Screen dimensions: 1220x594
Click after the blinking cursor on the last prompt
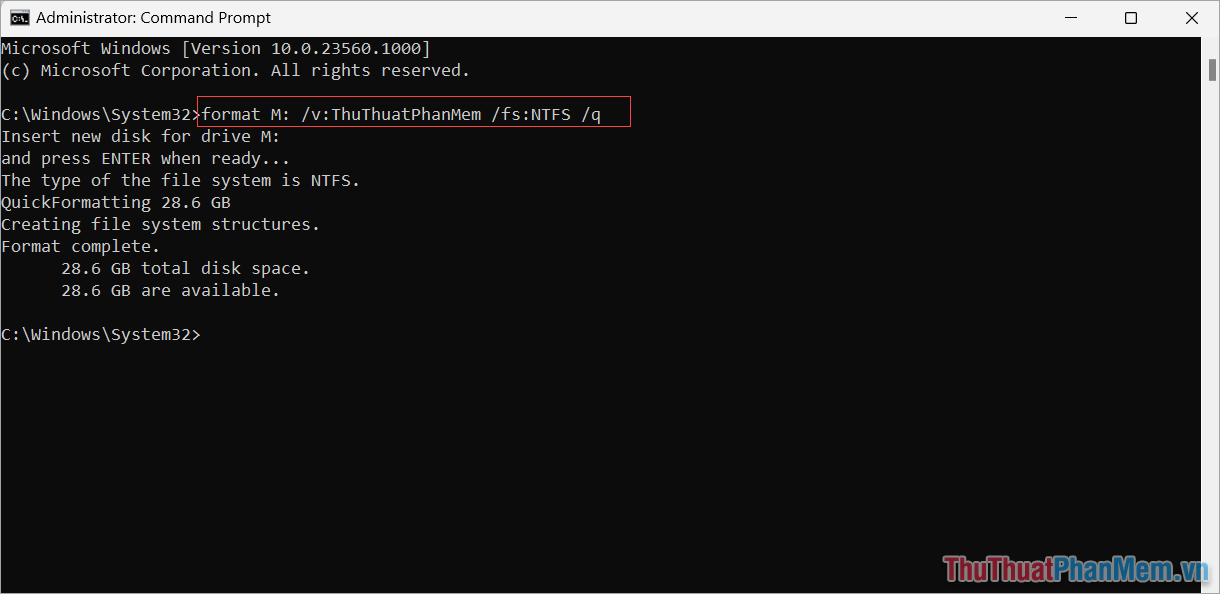pyautogui.click(x=210, y=334)
